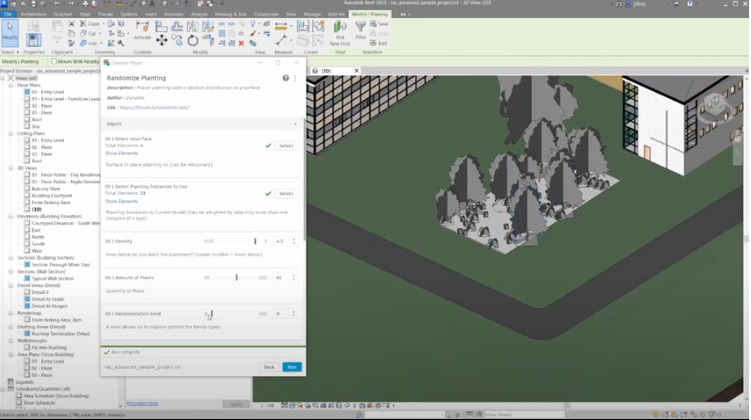Close the {3D} view tab
This screenshot has height=420, width=751.
point(356,71)
